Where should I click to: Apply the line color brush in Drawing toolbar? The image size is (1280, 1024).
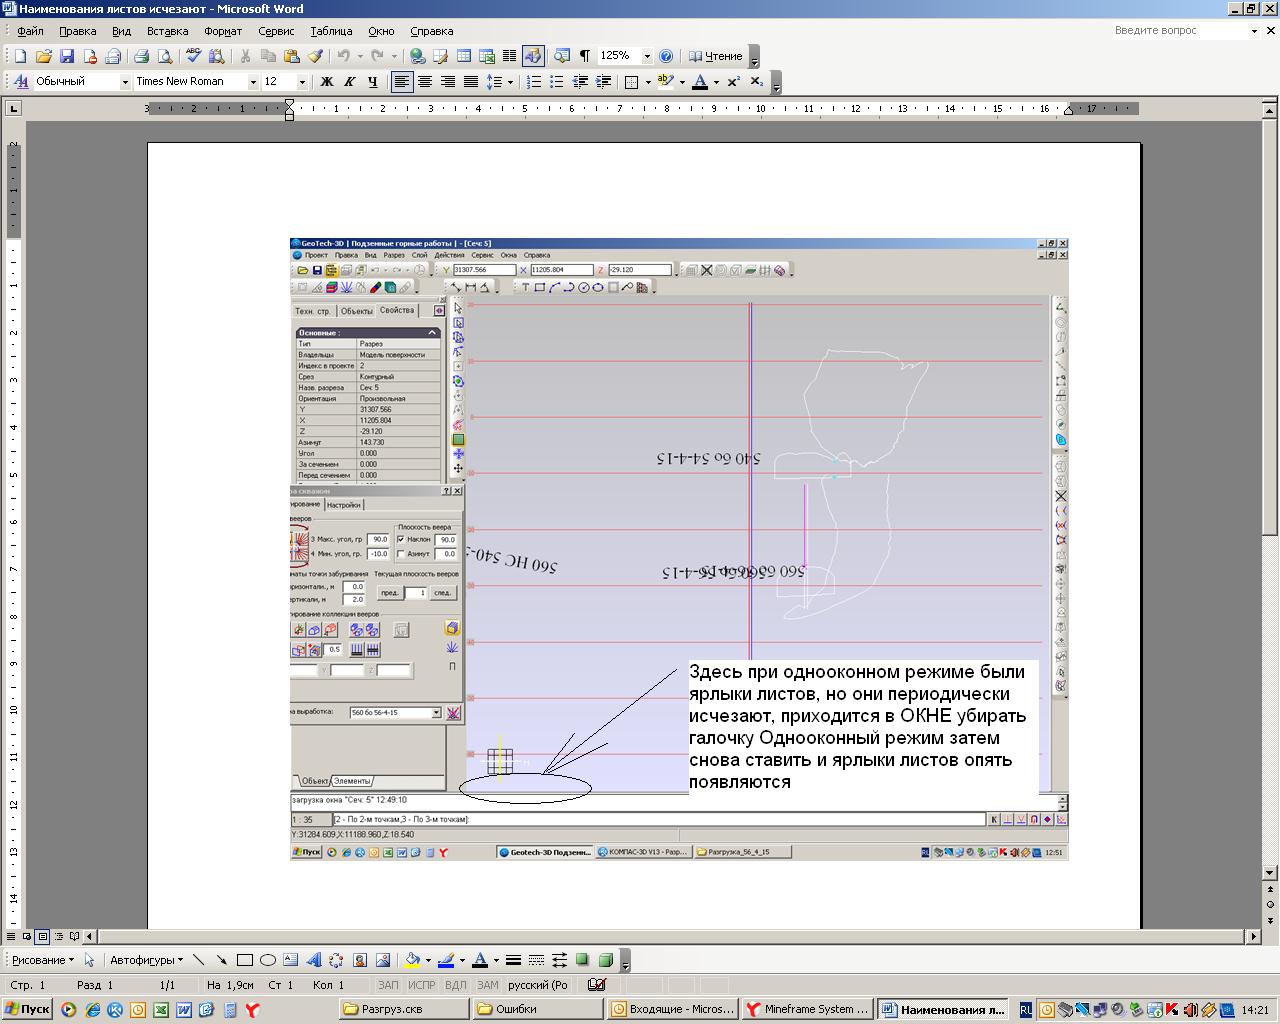(446, 960)
